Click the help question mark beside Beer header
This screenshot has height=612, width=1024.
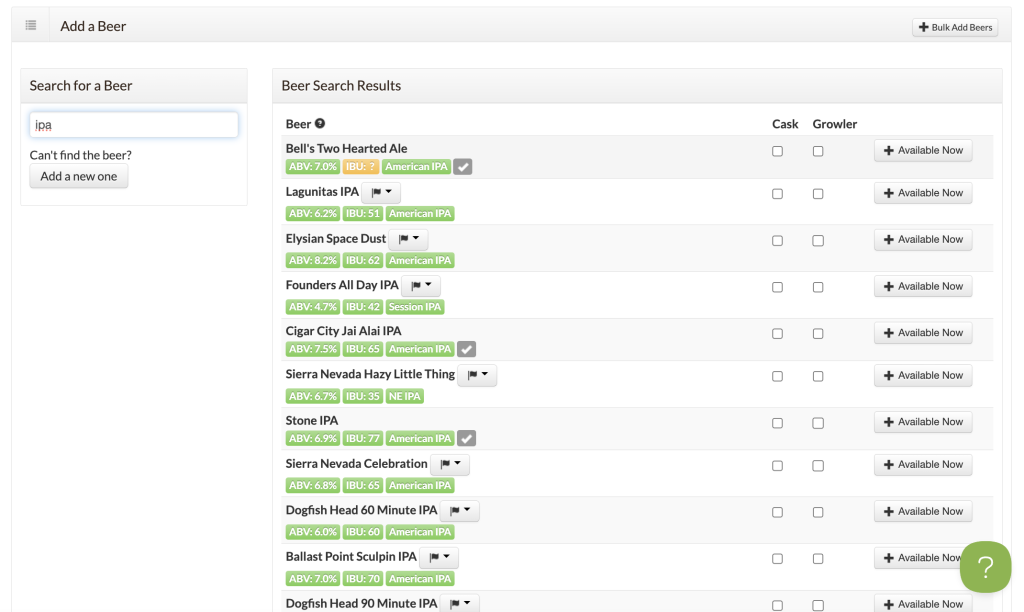320,124
